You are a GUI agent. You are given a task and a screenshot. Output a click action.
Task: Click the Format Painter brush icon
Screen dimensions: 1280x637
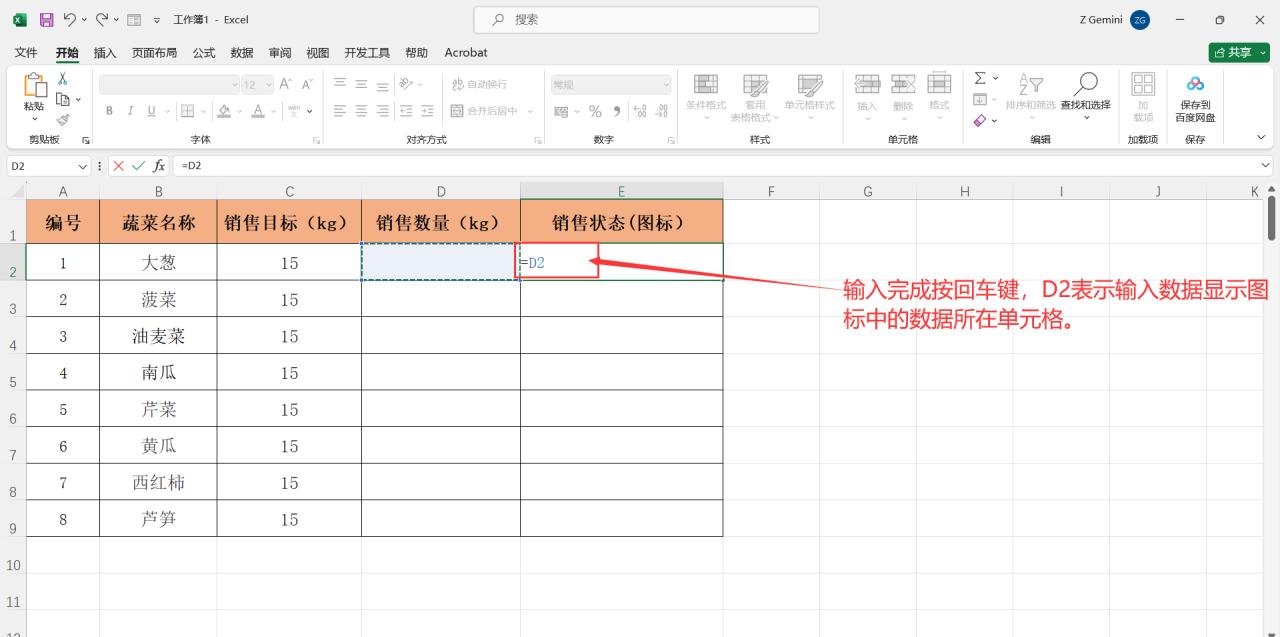(x=62, y=119)
